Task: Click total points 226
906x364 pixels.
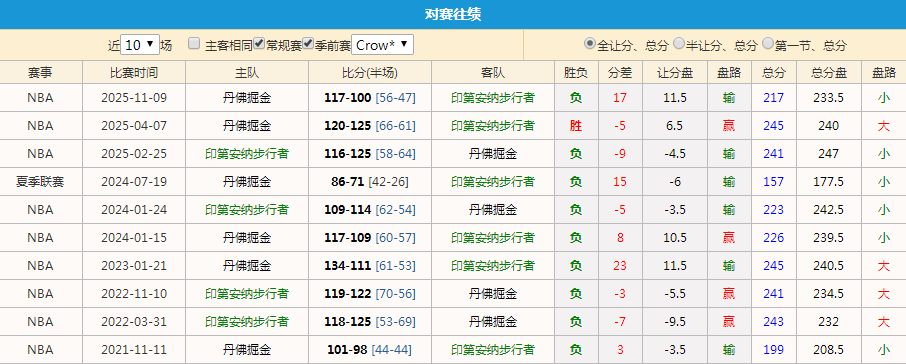Action: click(774, 237)
